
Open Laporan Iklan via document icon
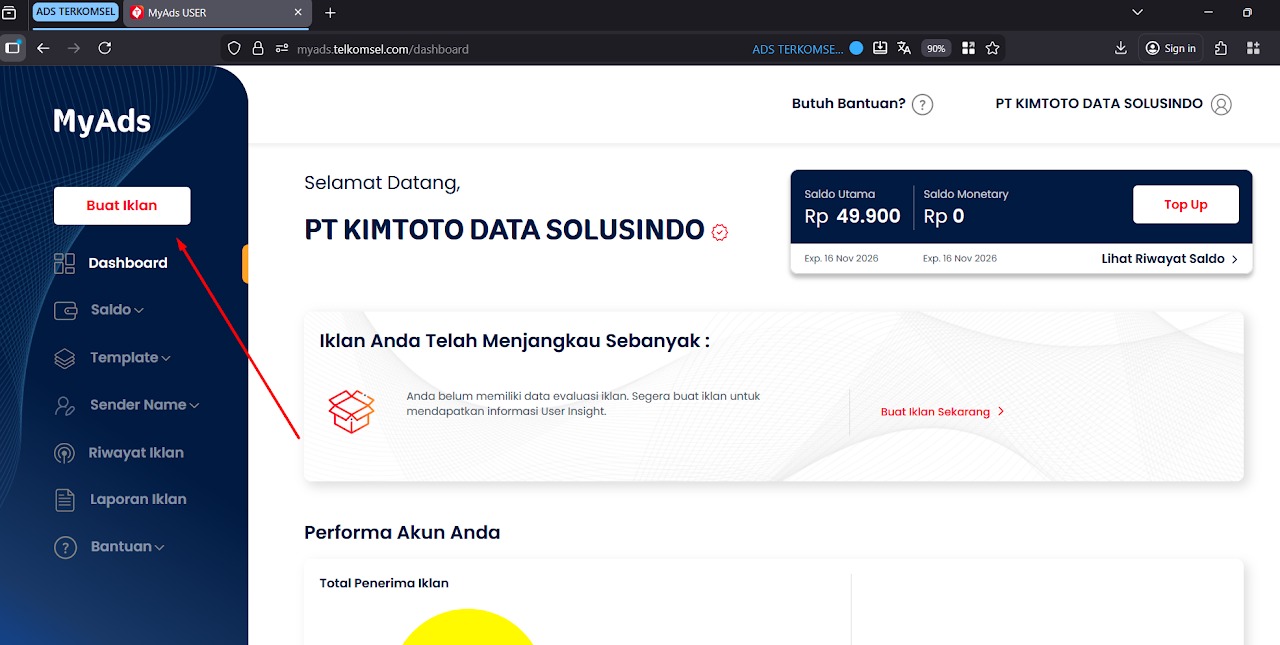click(65, 499)
